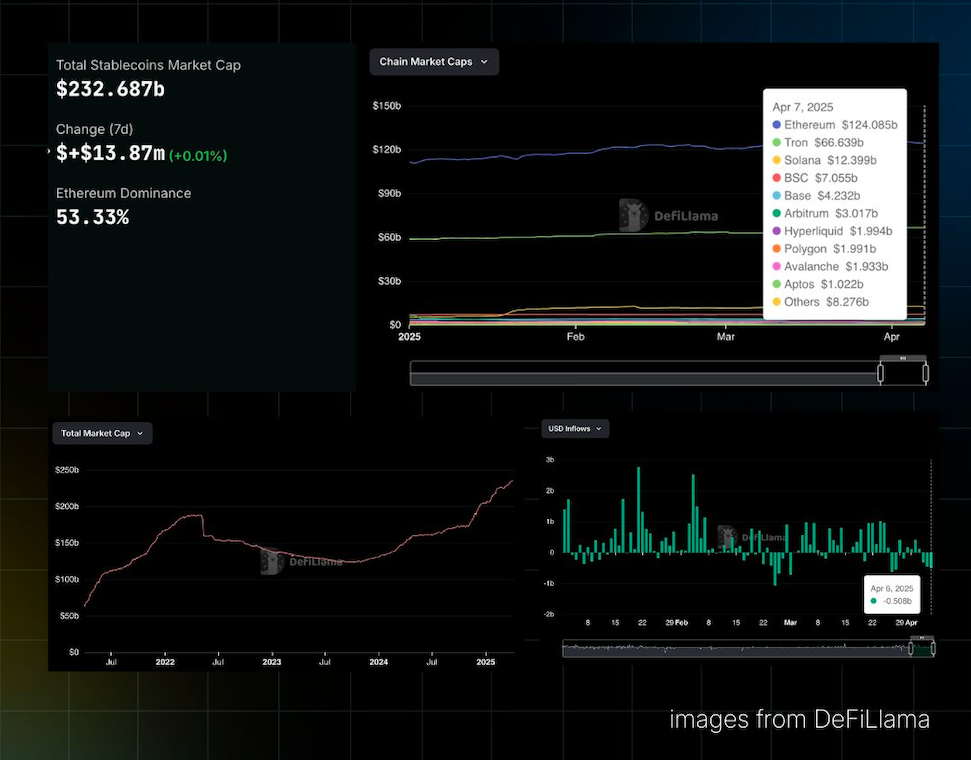Click the tallest inflow bar near Jan 22
This screenshot has width=971, height=760.
[638, 510]
